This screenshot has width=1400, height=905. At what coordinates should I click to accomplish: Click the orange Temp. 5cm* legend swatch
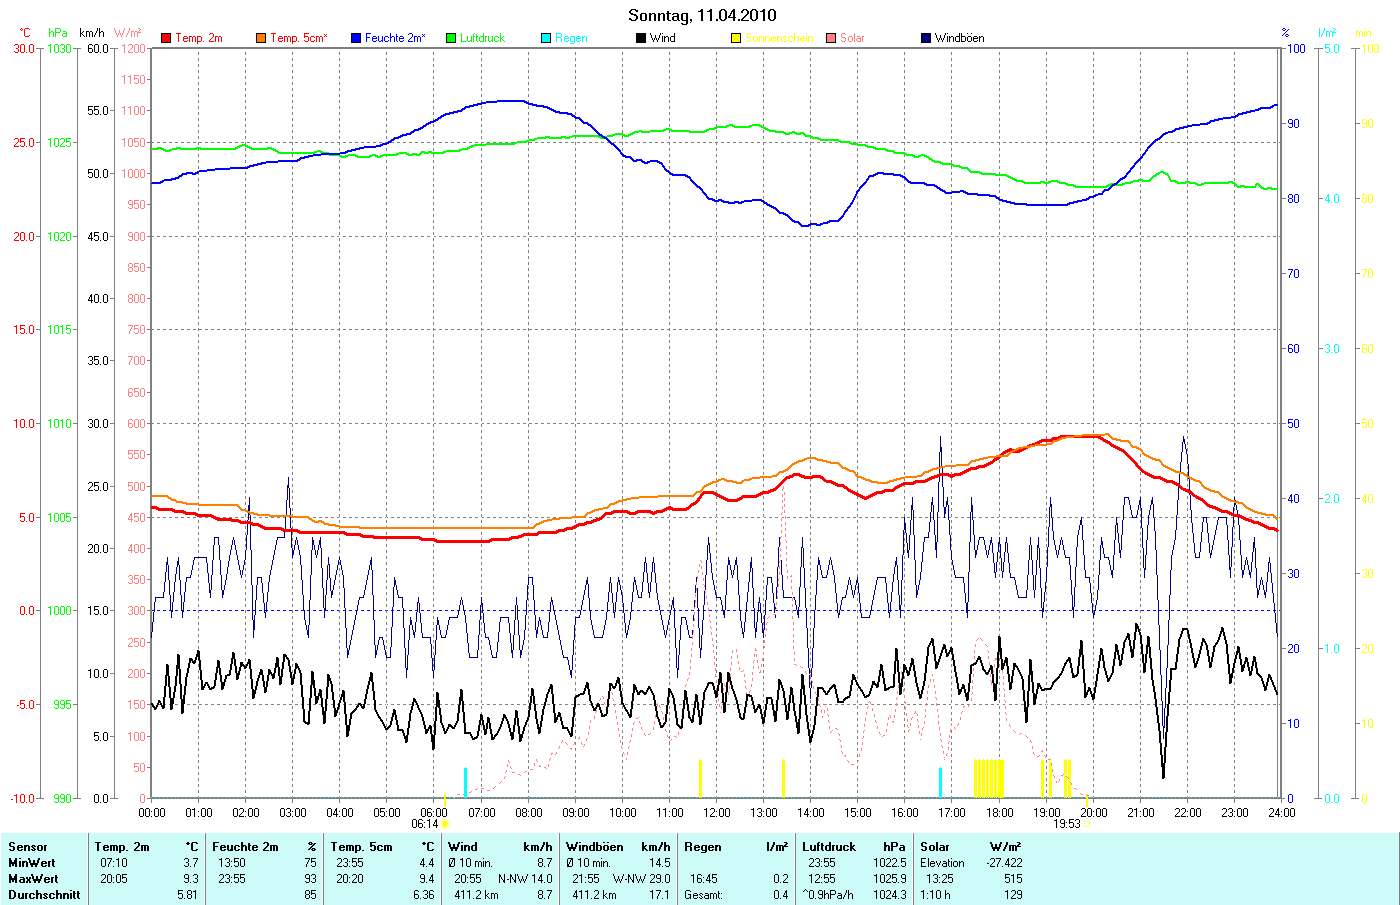[261, 38]
